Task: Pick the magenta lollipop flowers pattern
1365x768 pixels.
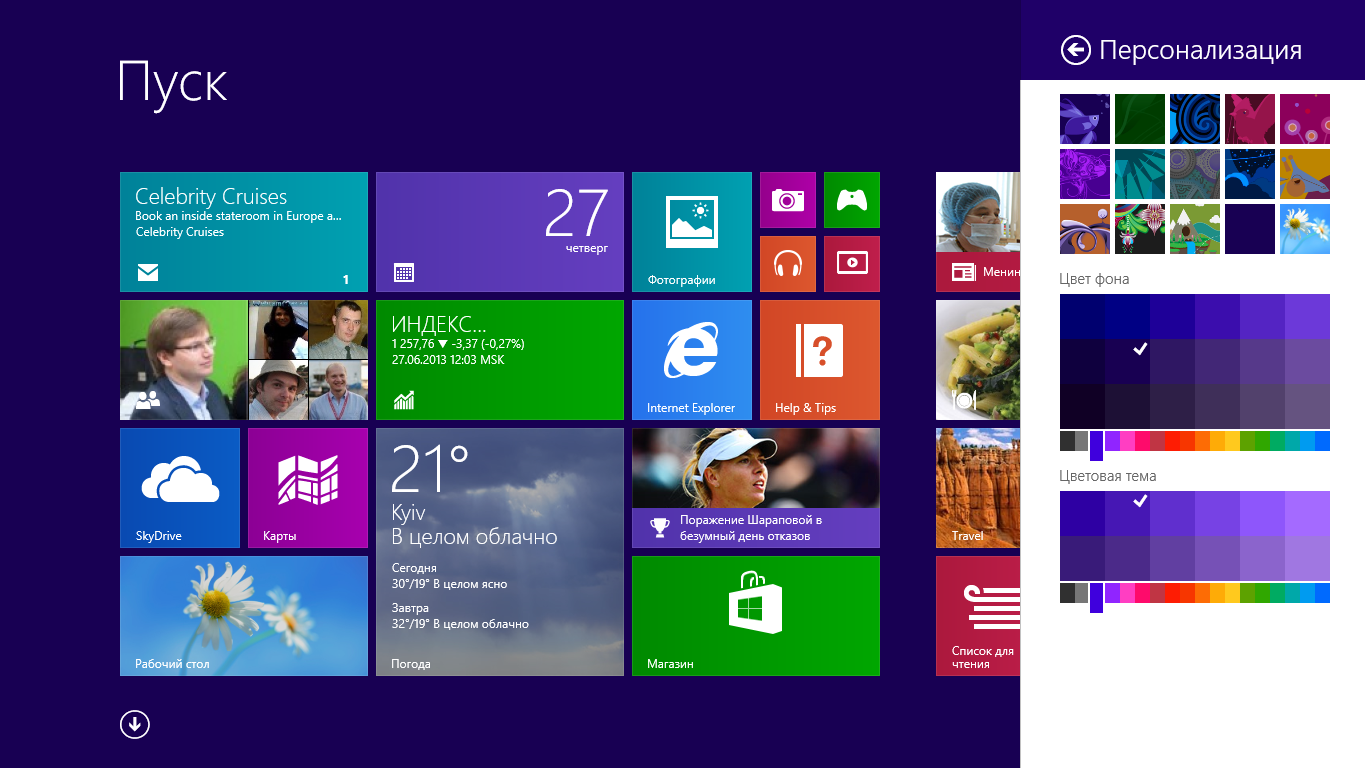Action: click(1305, 119)
